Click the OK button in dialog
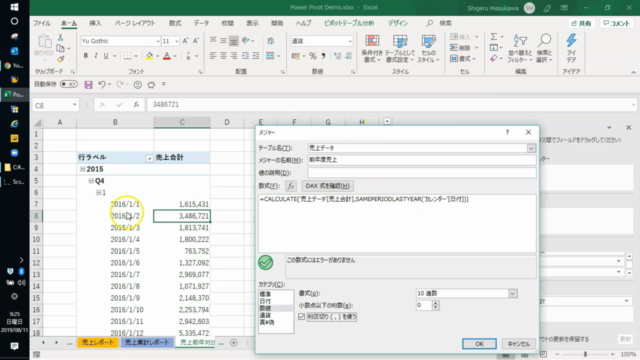The height and width of the screenshot is (360, 640). (x=479, y=344)
